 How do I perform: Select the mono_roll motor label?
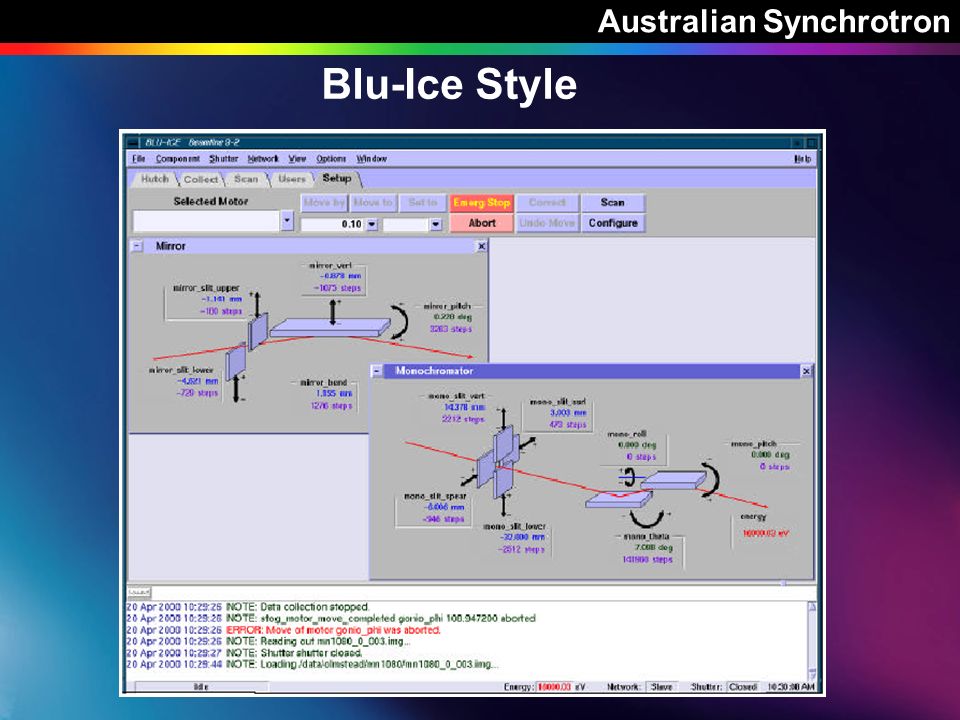click(627, 433)
